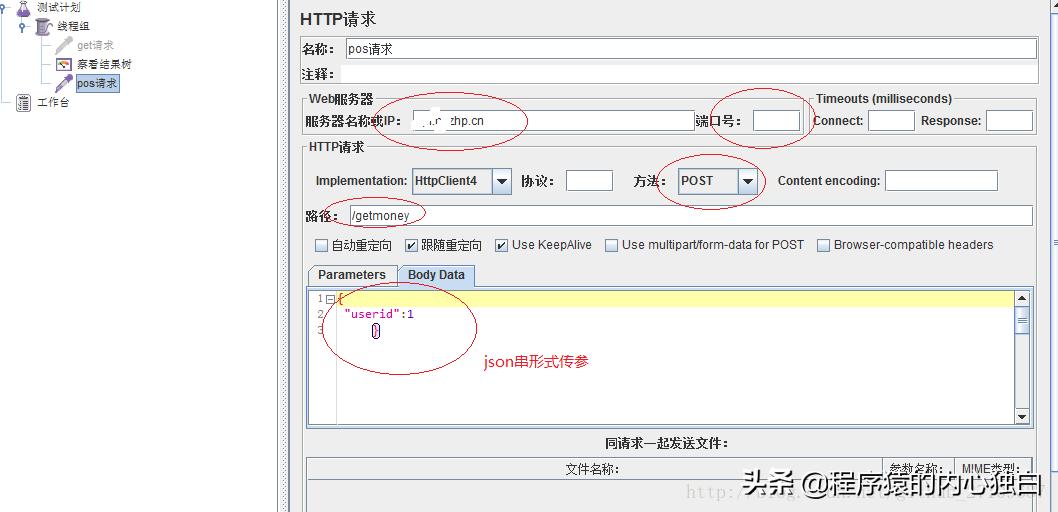Click the 服务器名称或IP input field
This screenshot has width=1058, height=512.
click(553, 121)
